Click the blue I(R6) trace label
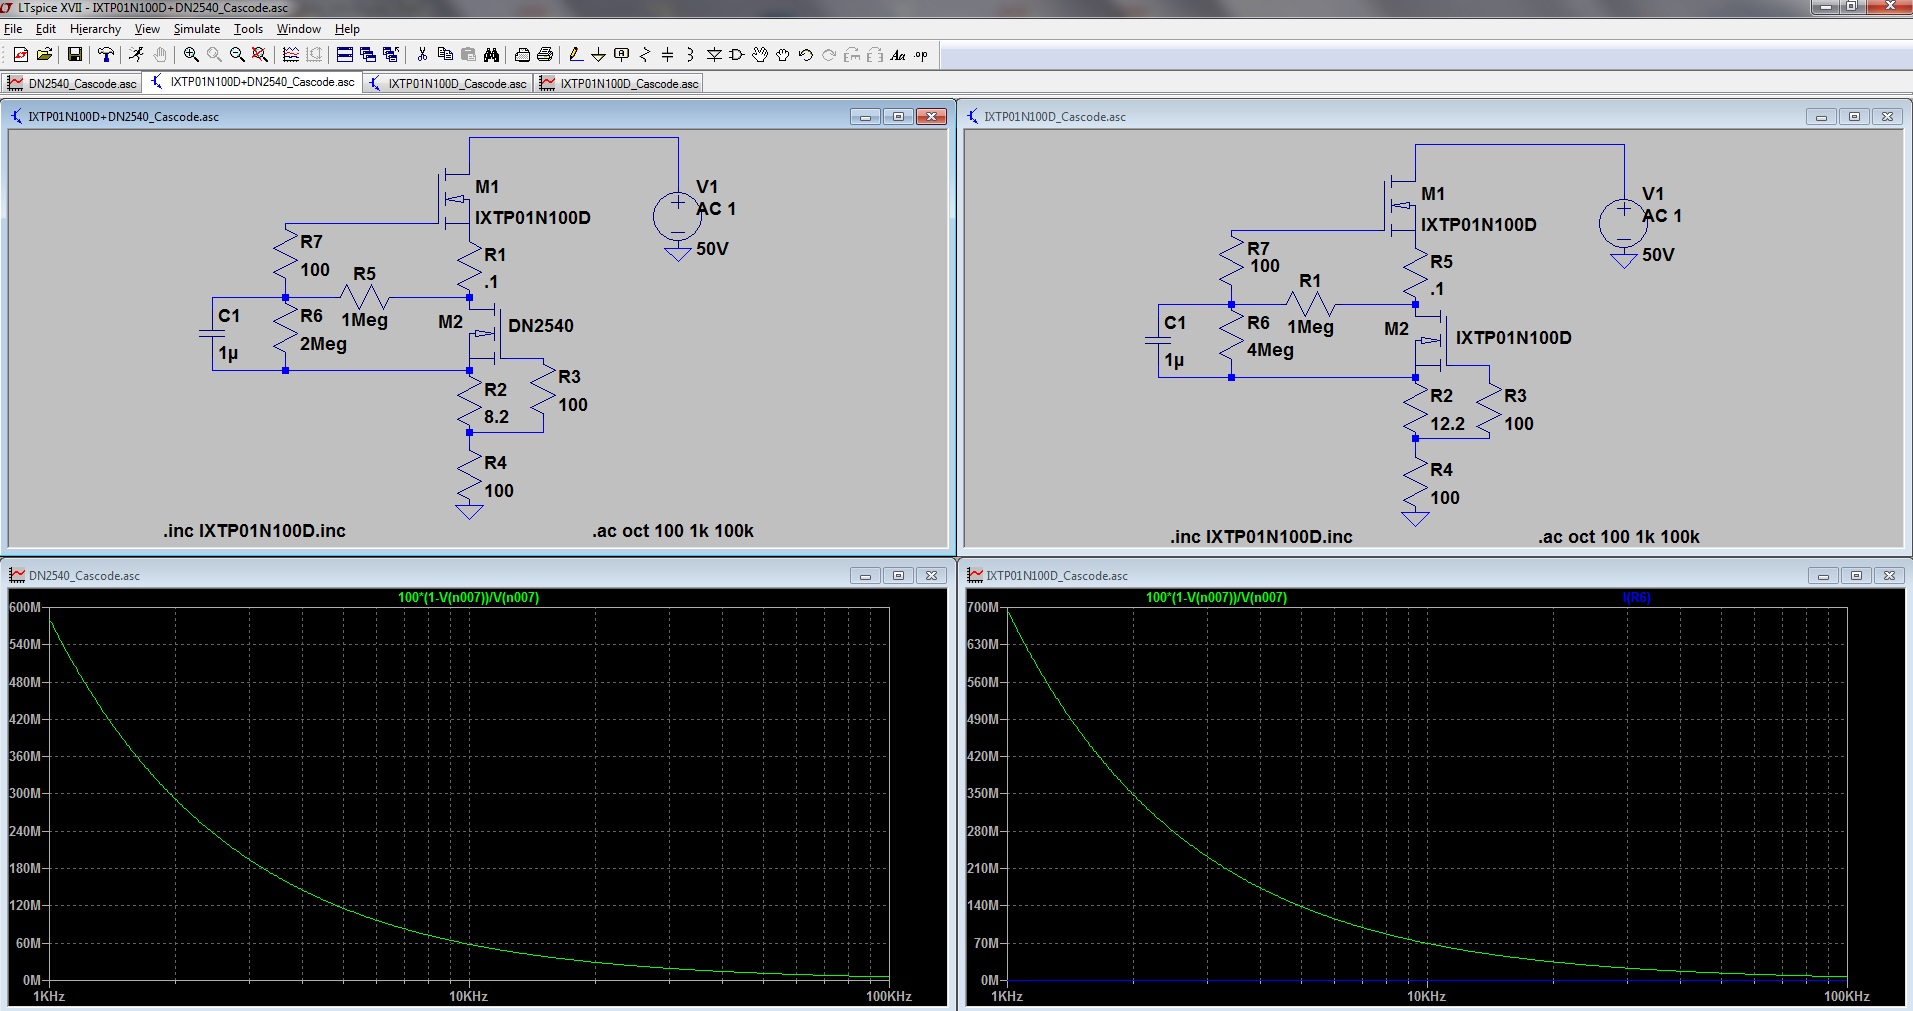 pos(1636,597)
